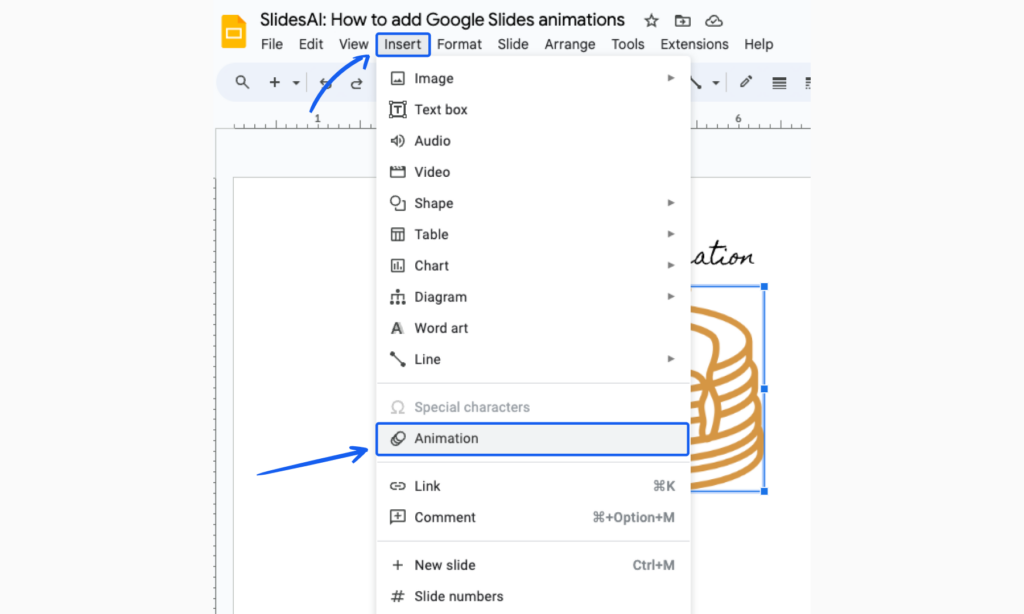Star this presentation

click(x=651, y=20)
